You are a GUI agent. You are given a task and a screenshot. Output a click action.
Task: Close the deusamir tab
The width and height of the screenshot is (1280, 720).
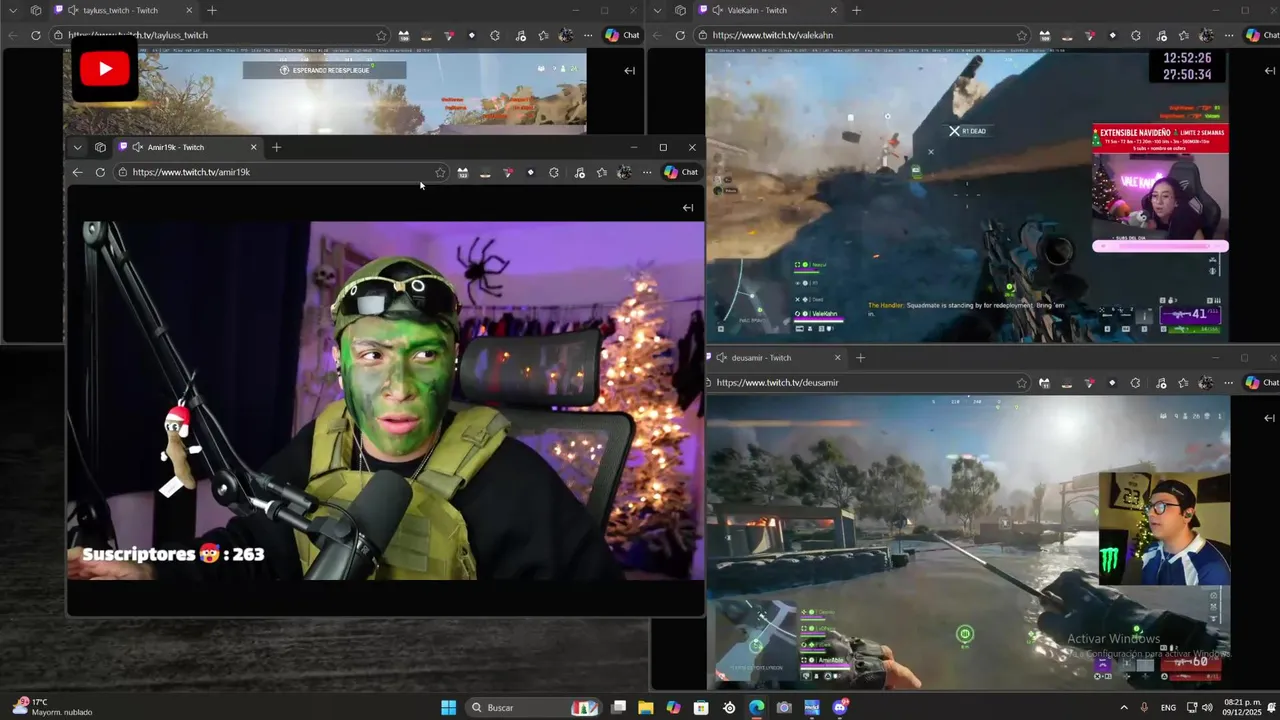pos(838,358)
